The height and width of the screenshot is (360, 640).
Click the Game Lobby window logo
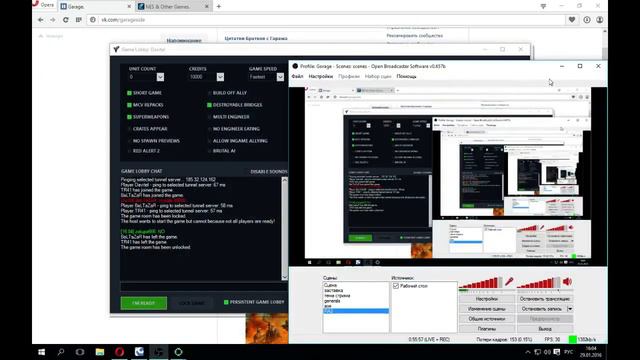click(116, 49)
